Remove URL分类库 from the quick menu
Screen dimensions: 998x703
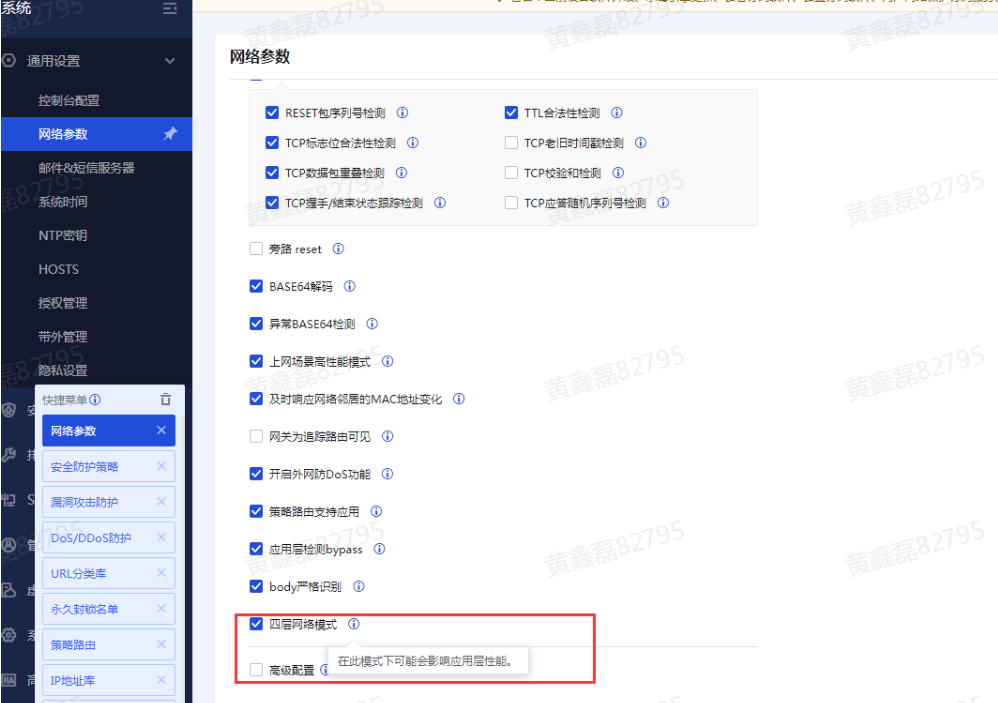(x=162, y=573)
